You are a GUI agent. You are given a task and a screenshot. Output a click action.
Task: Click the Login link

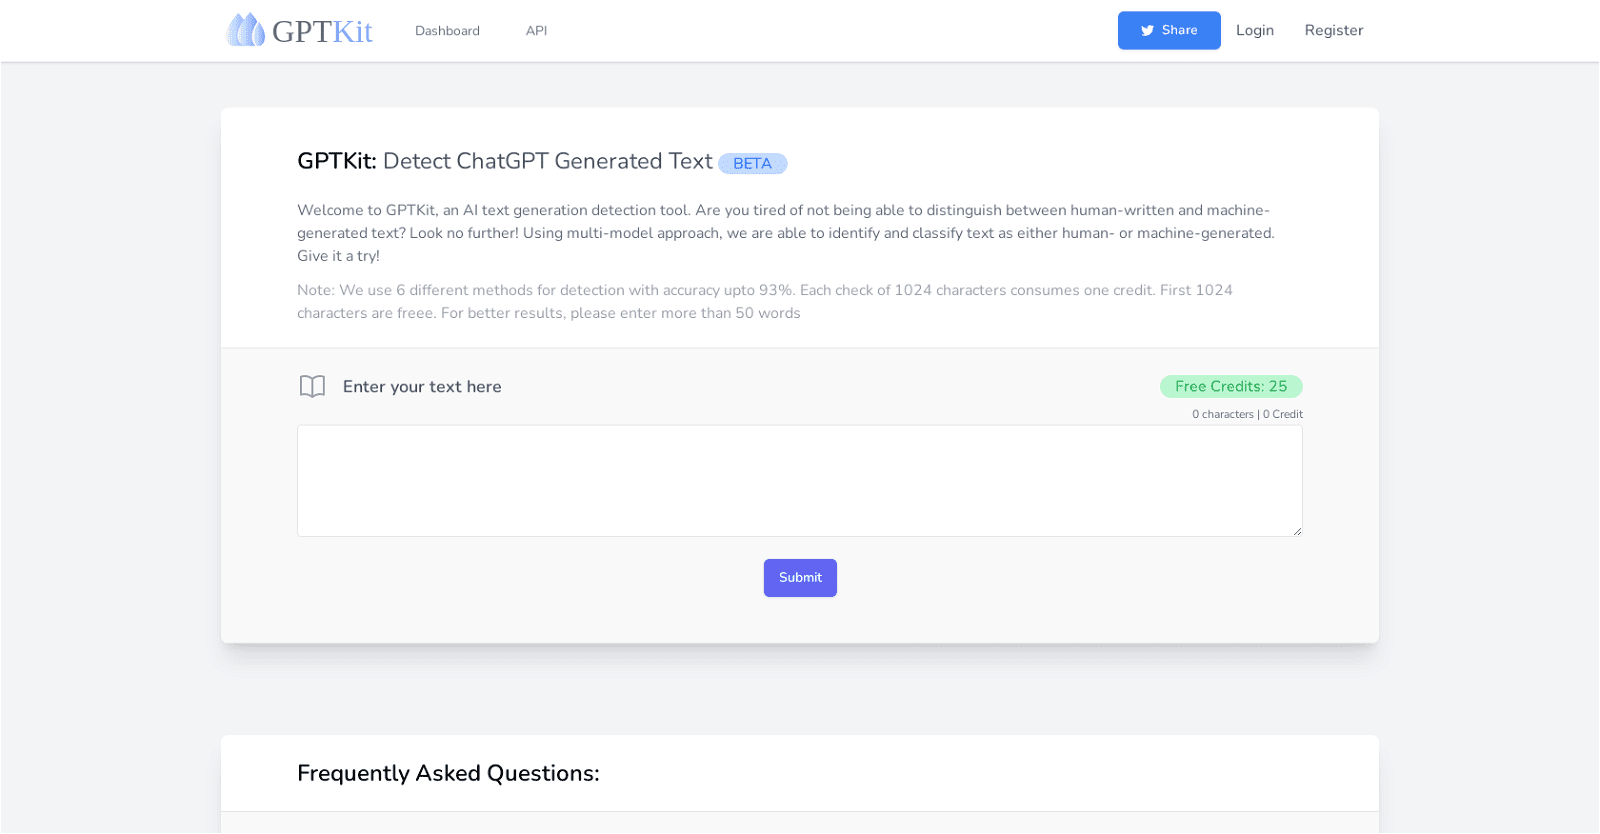pos(1254,30)
